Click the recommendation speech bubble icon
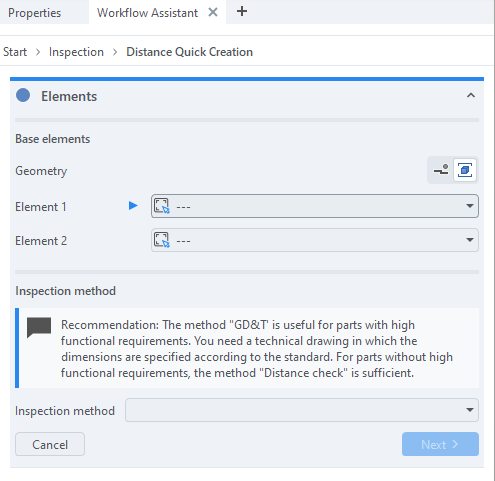The width and height of the screenshot is (495, 481). tap(39, 327)
